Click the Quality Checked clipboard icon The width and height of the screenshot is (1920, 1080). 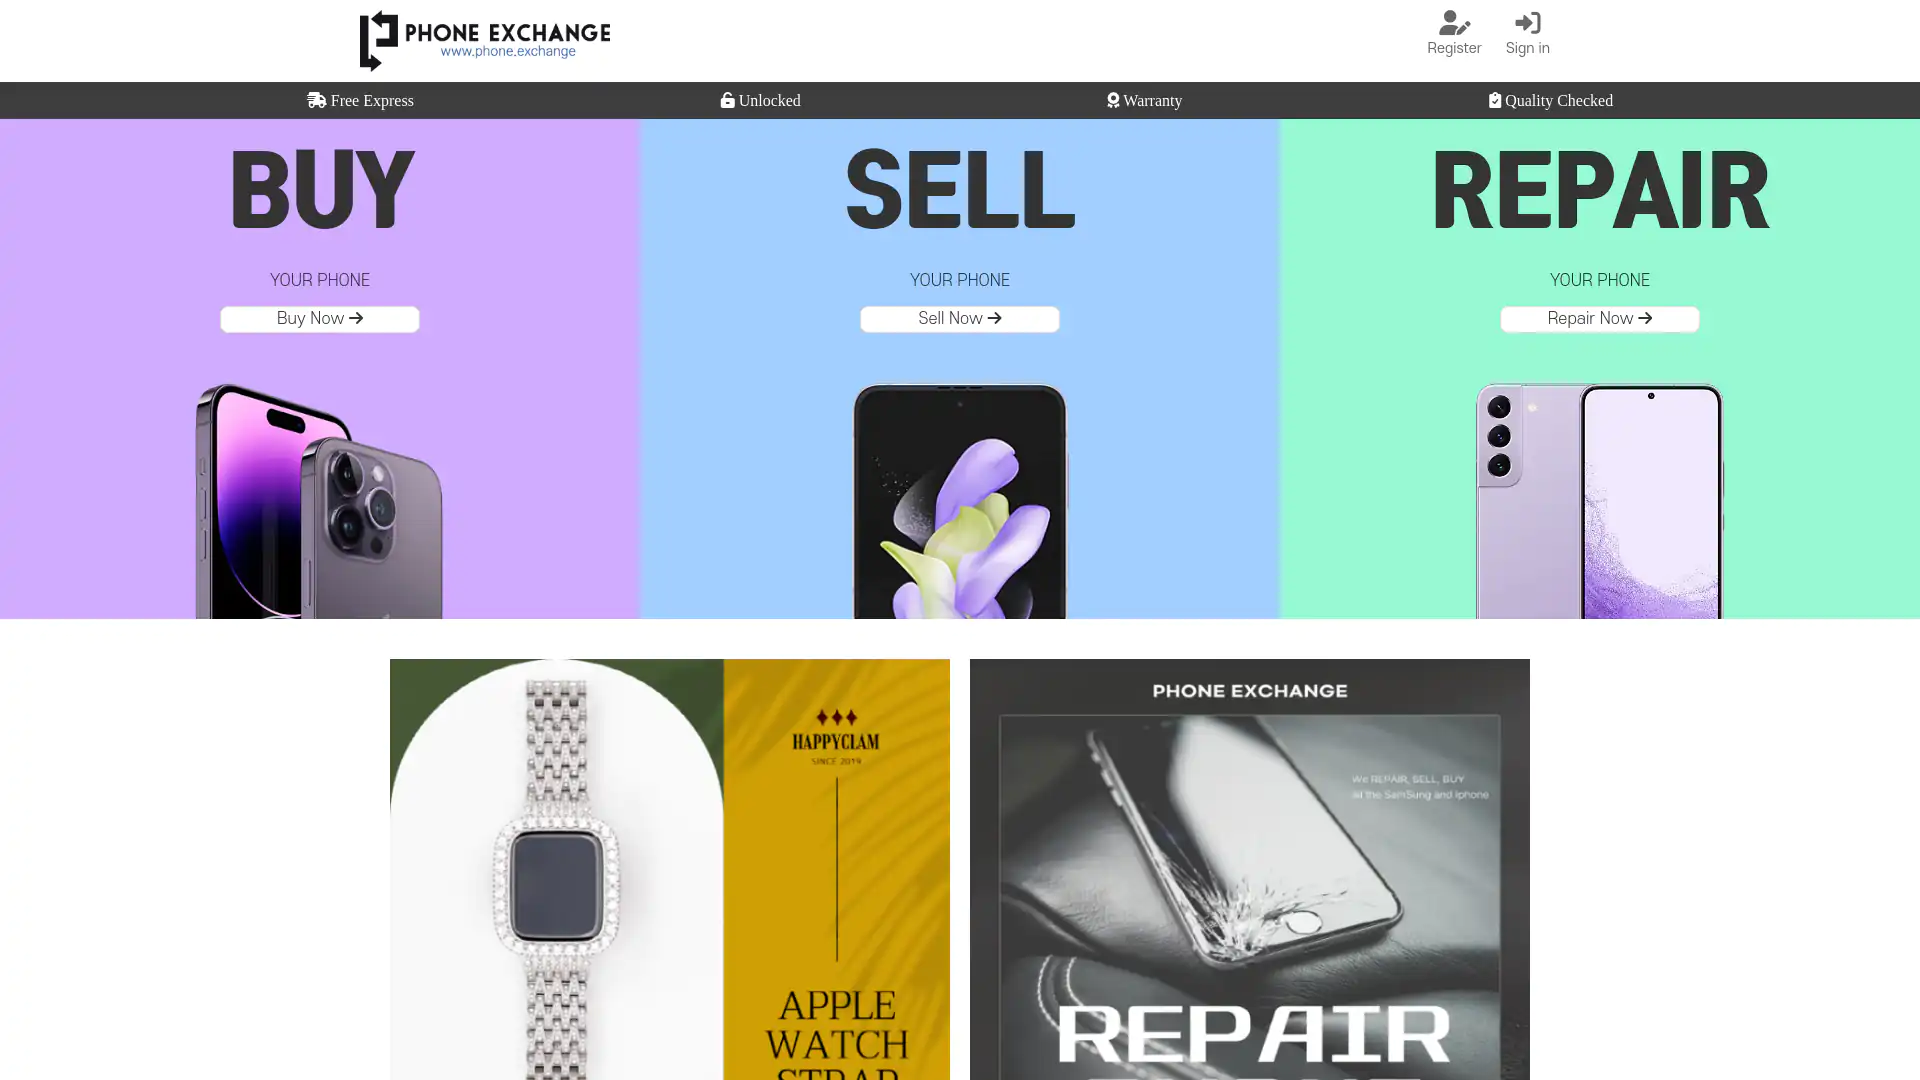pos(1495,100)
